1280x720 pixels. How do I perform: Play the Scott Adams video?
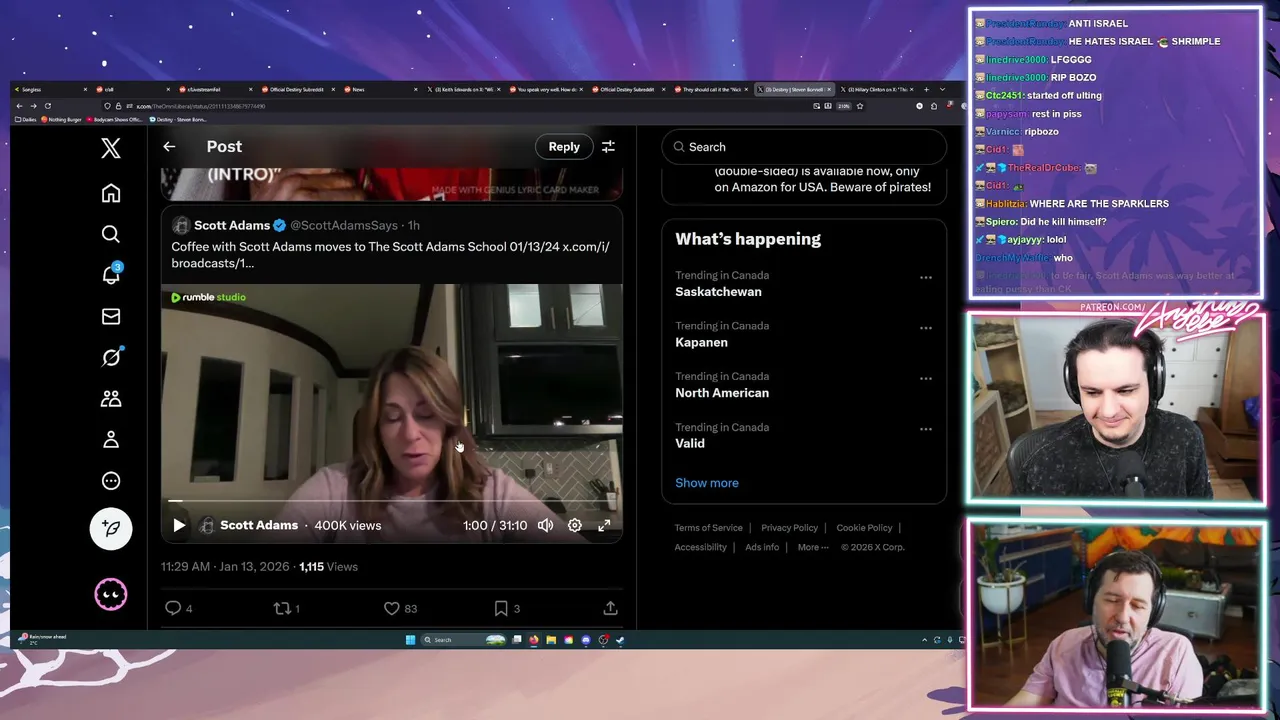coord(179,525)
